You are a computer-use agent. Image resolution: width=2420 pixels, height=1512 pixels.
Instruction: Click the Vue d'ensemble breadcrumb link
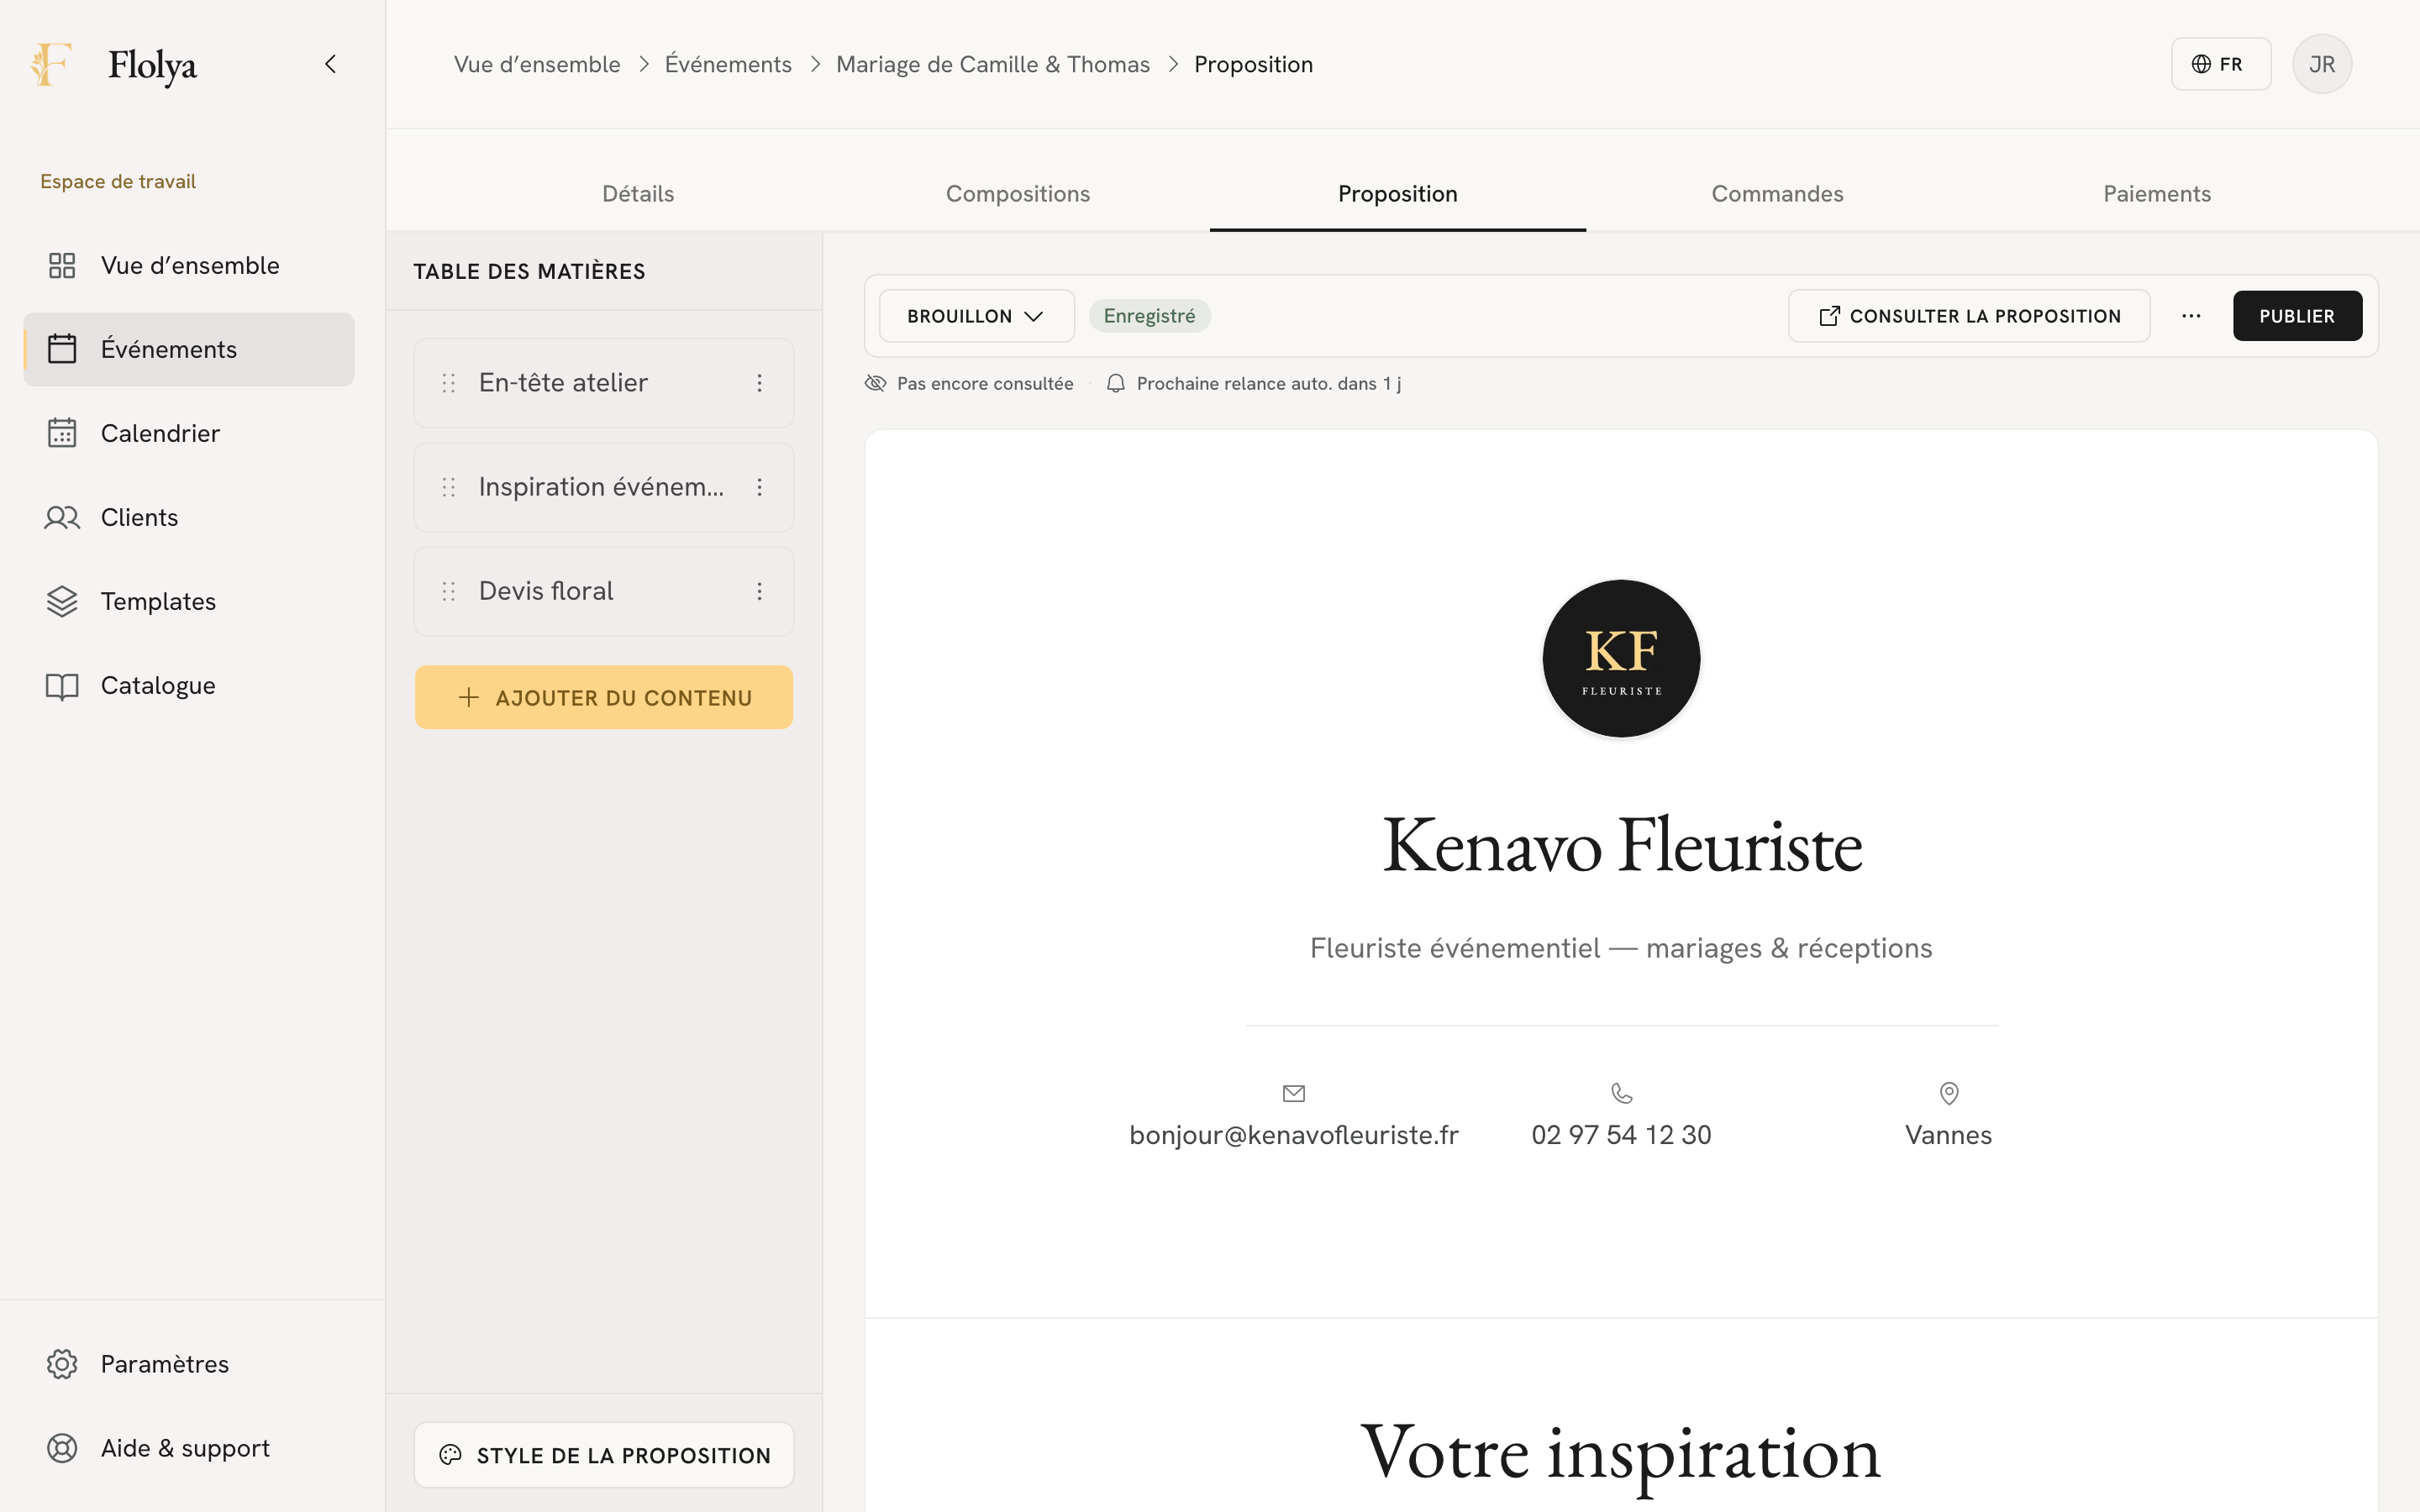click(537, 64)
